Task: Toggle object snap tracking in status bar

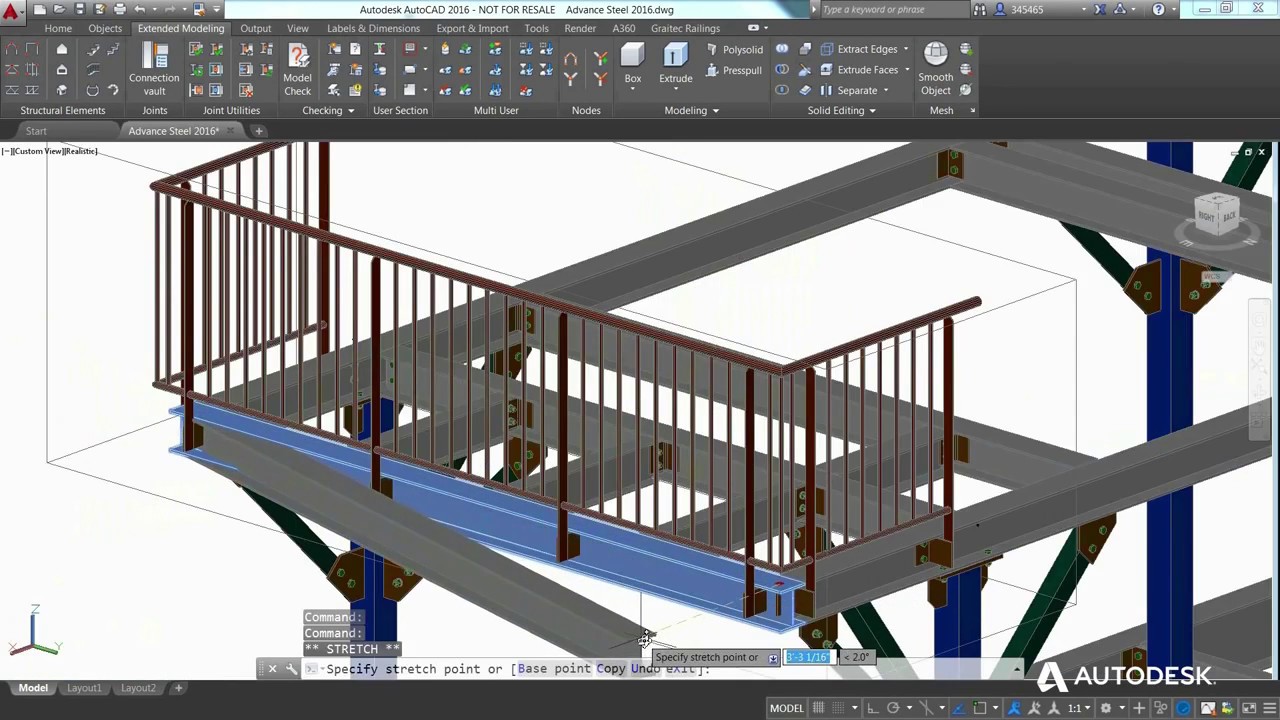Action: tap(960, 708)
